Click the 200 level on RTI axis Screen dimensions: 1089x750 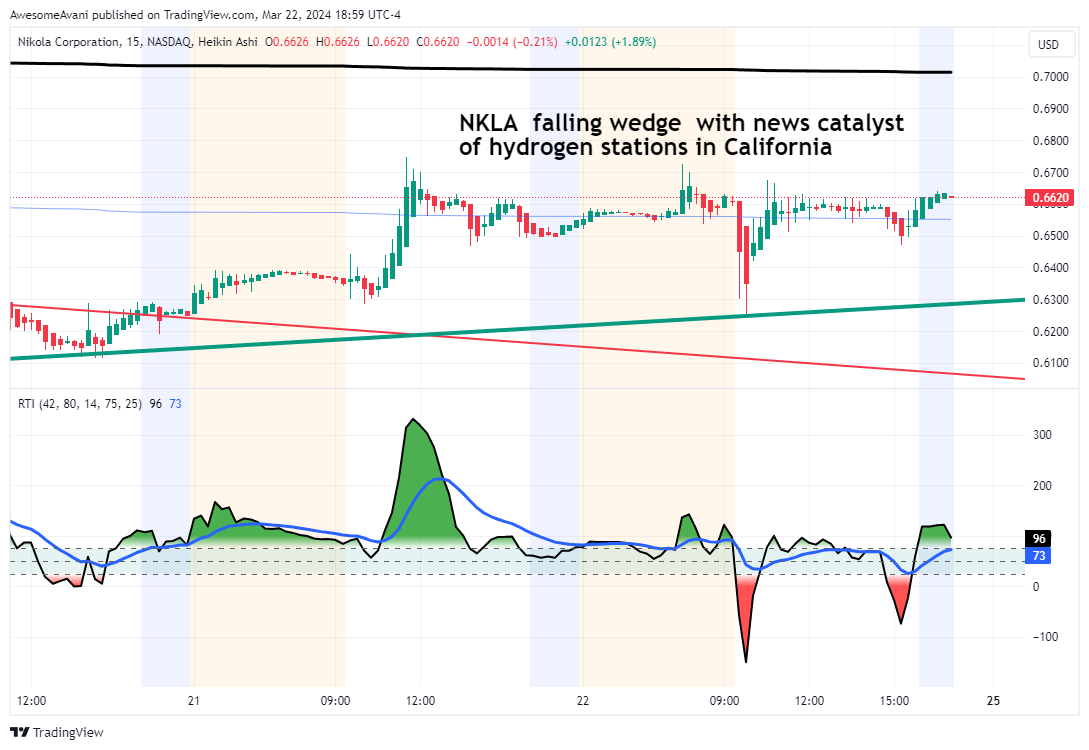[x=1042, y=485]
